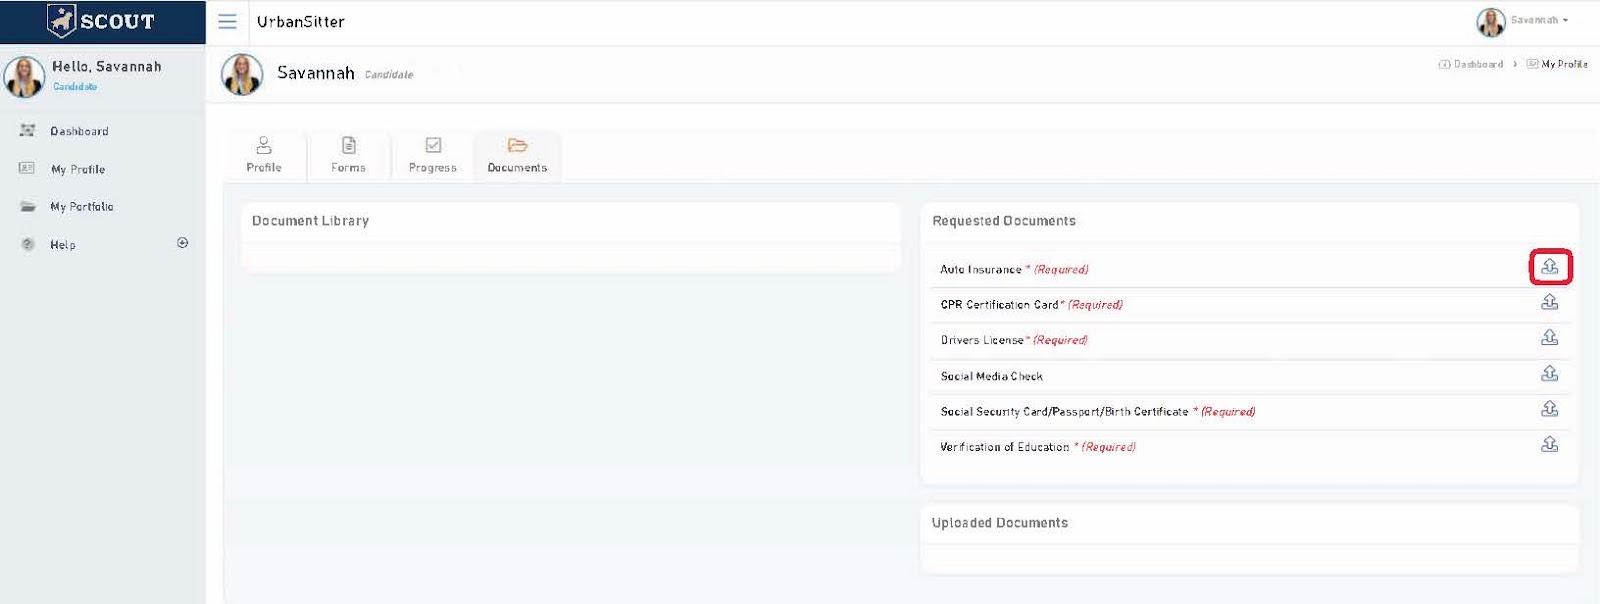The height and width of the screenshot is (604, 1600).
Task: Click the Candidate label under the sidebar greeting
Action: (x=75, y=87)
